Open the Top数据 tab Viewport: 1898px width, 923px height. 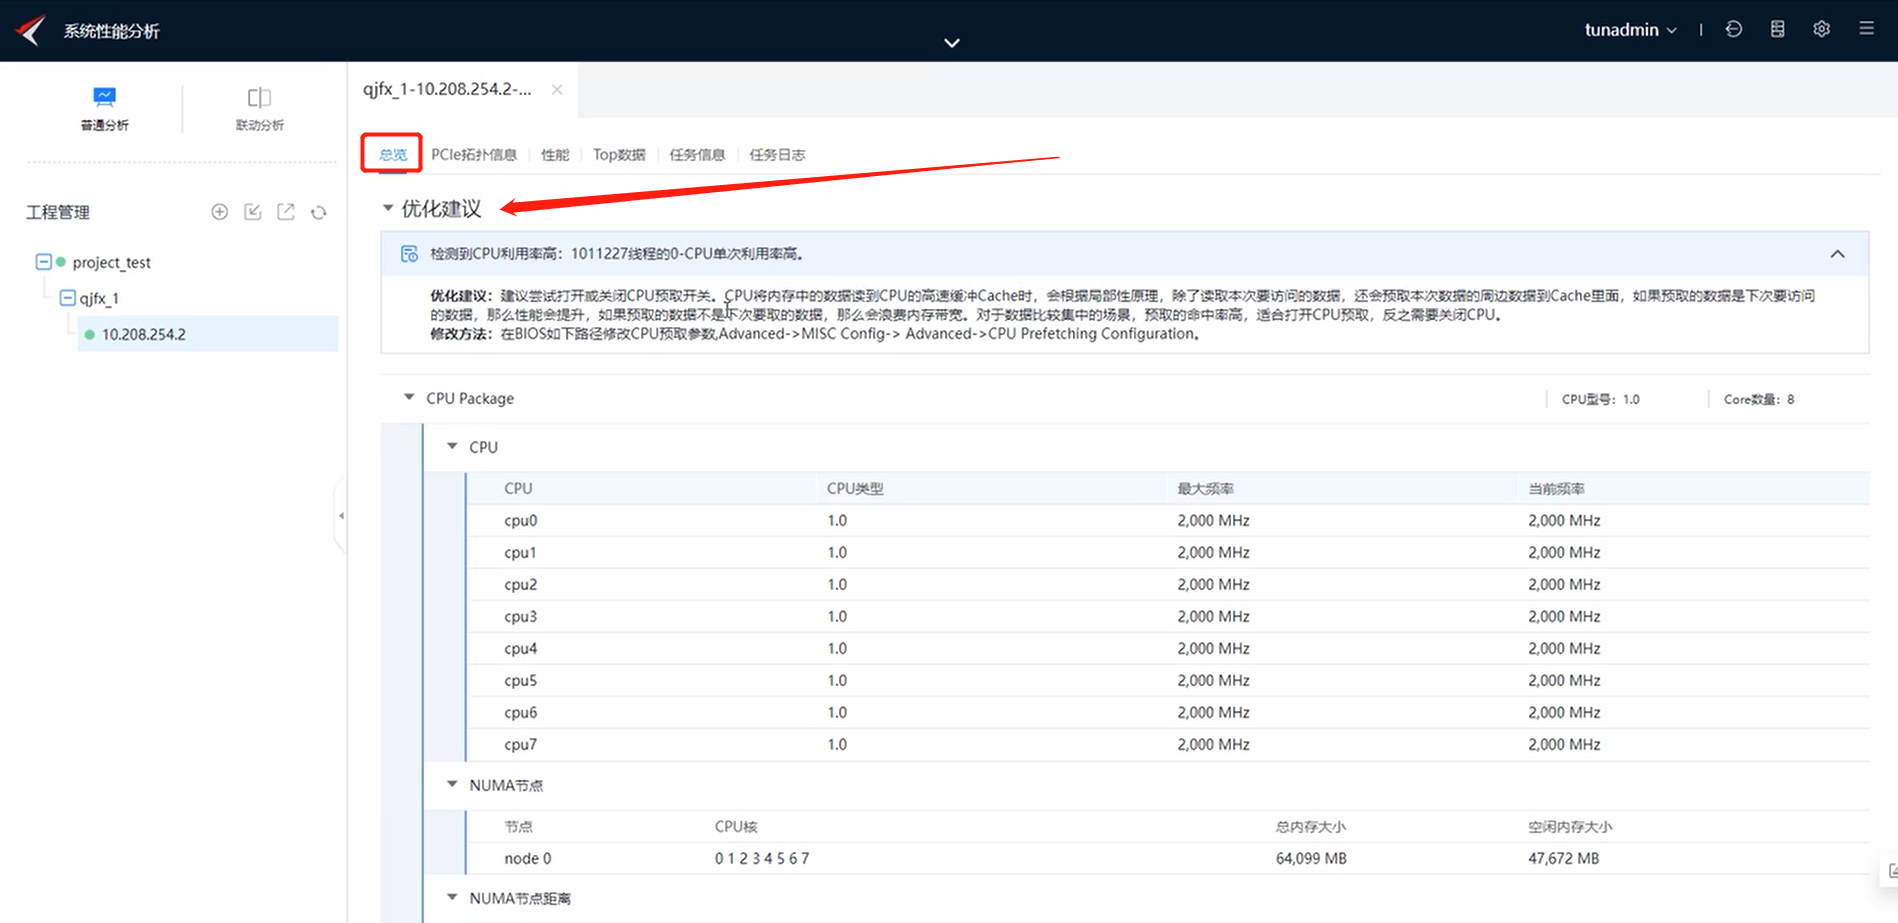pos(619,154)
